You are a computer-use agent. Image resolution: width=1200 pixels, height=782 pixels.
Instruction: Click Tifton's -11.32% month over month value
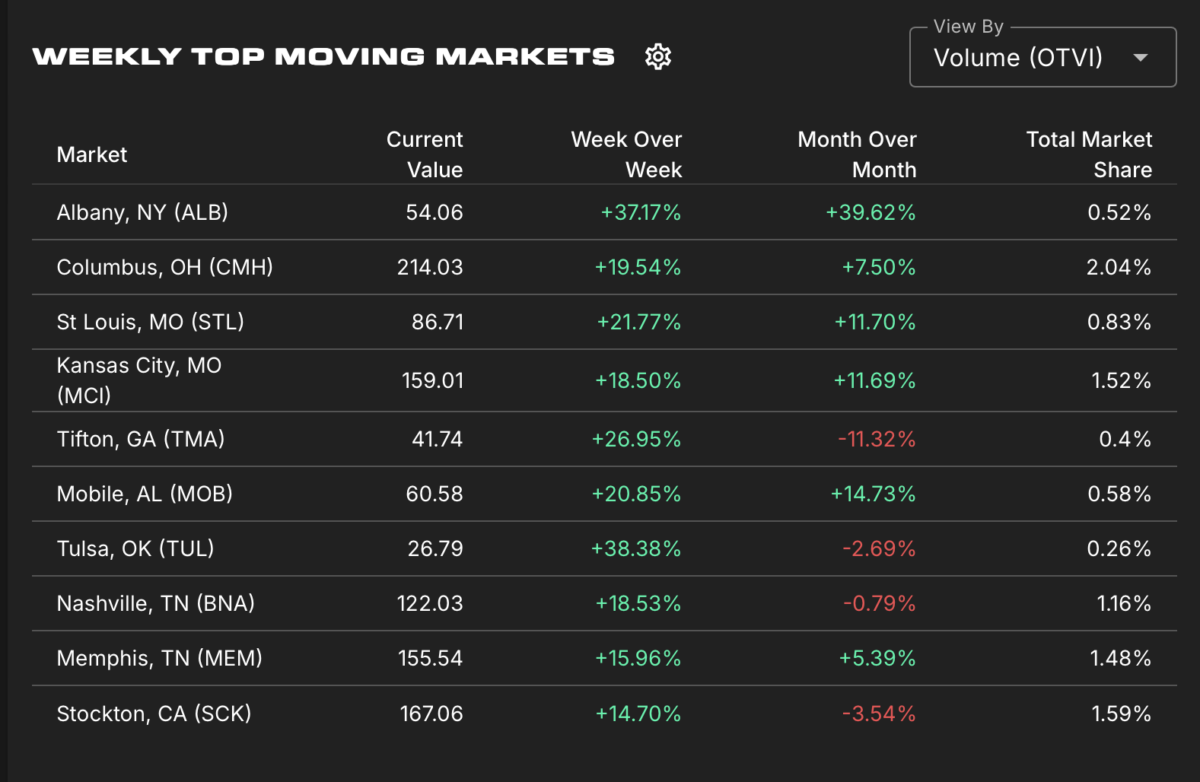[x=875, y=439]
